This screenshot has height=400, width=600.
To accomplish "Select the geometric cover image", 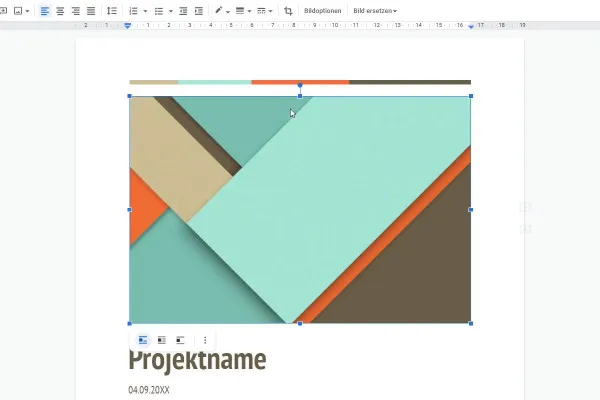I will pos(300,210).
